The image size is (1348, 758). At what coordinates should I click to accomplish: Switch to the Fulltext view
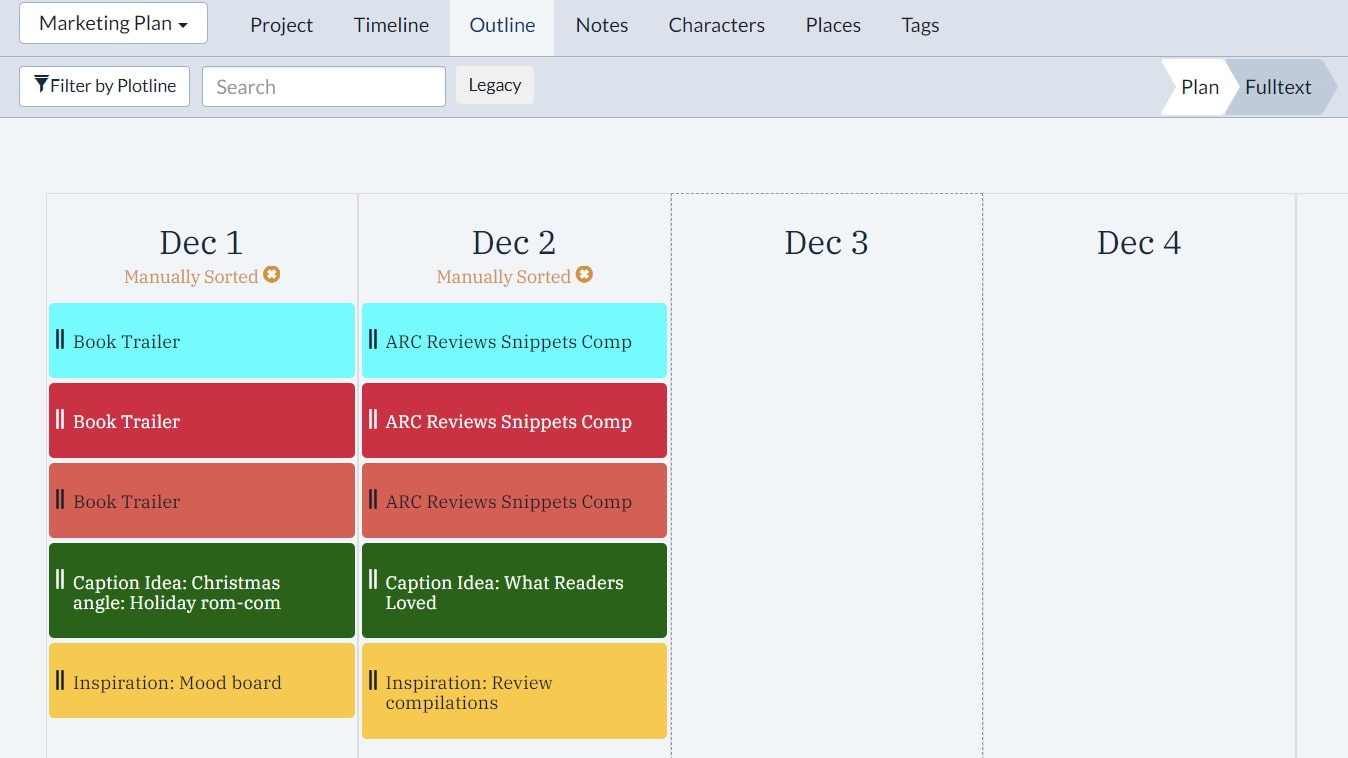click(1278, 87)
